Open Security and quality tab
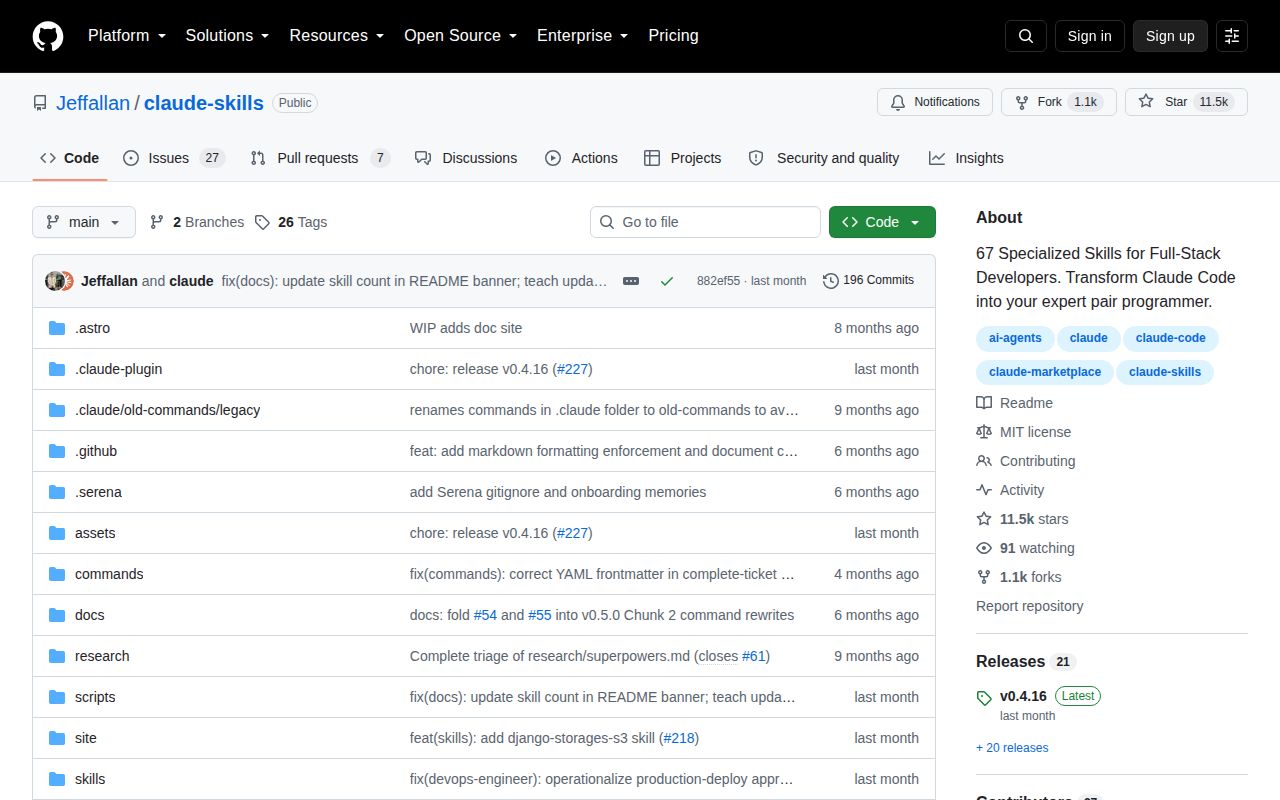The width and height of the screenshot is (1280, 800). (x=824, y=158)
